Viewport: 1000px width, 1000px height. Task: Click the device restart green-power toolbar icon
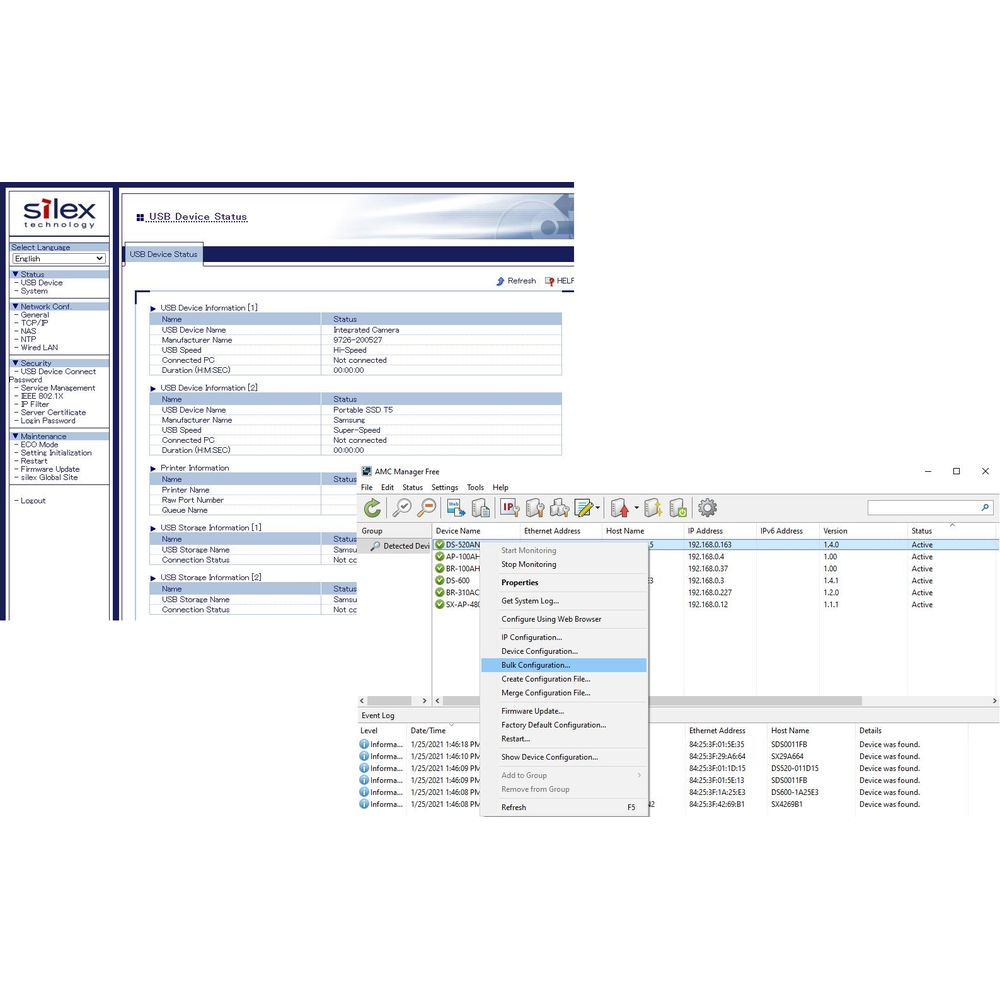[679, 508]
